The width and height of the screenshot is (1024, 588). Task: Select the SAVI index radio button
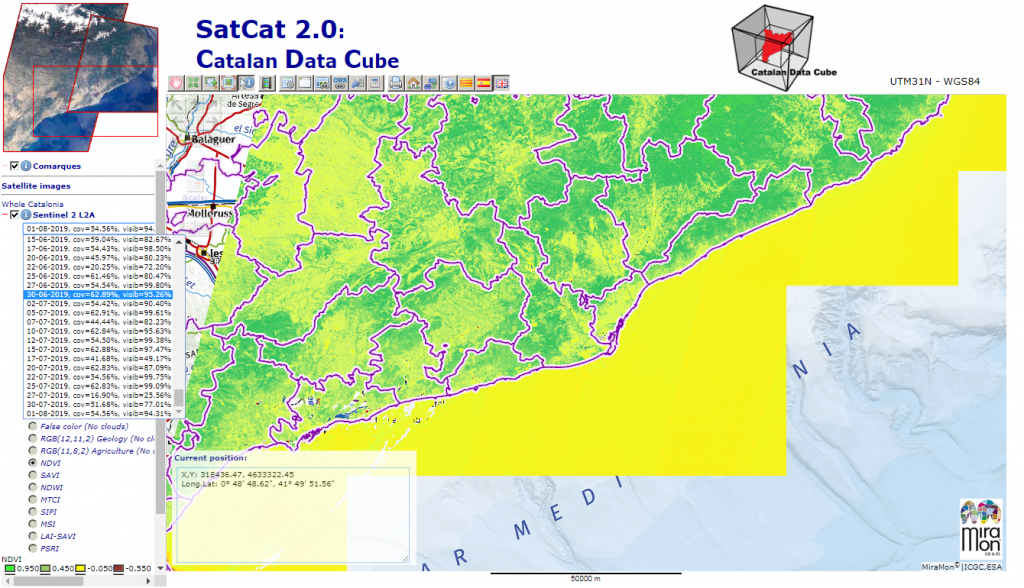tap(33, 475)
